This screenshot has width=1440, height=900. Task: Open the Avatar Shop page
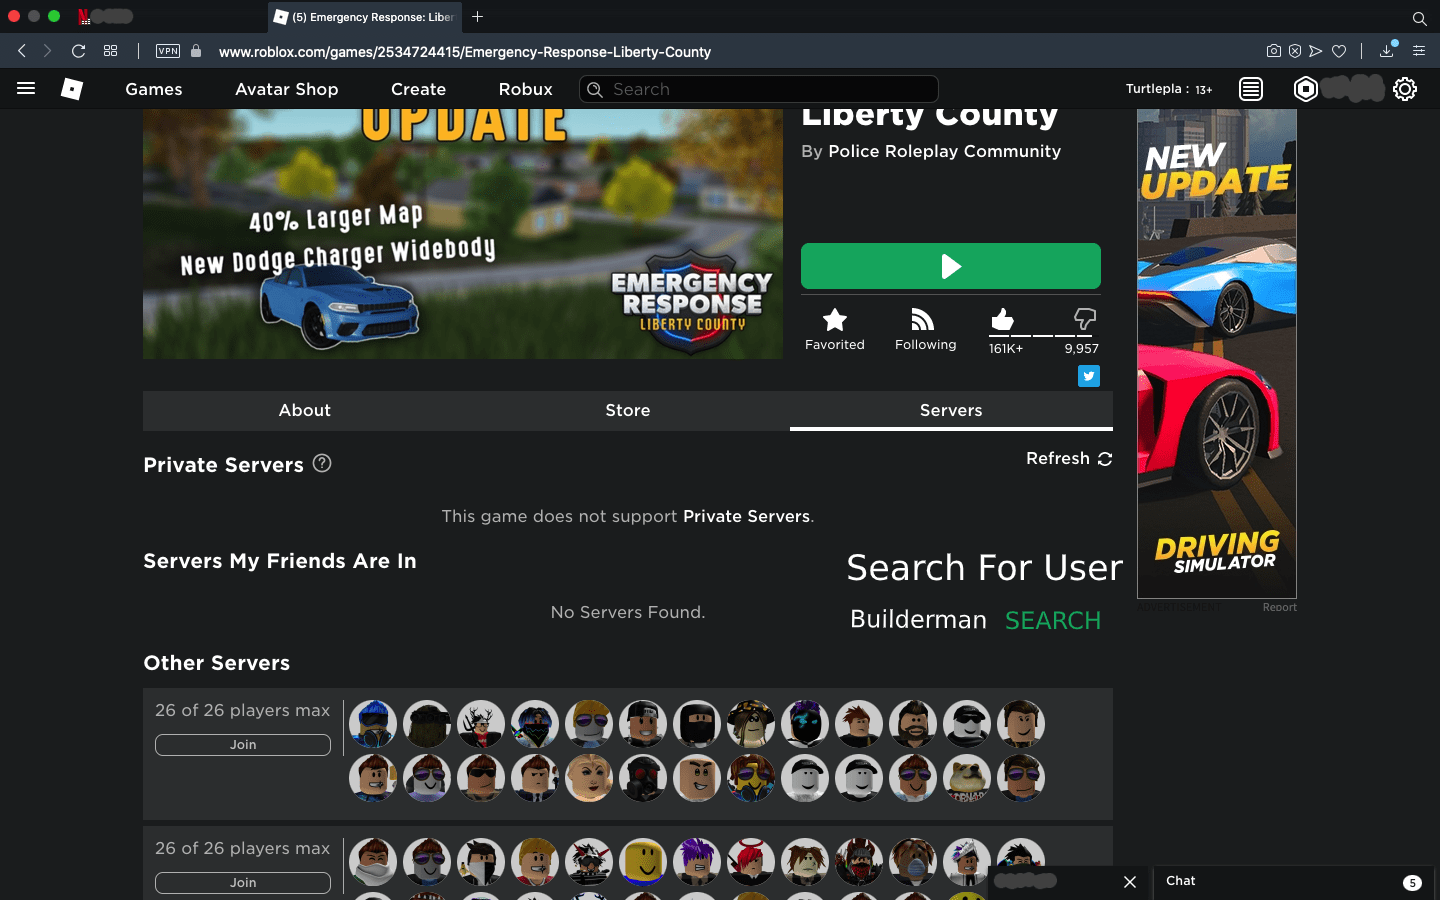point(286,89)
